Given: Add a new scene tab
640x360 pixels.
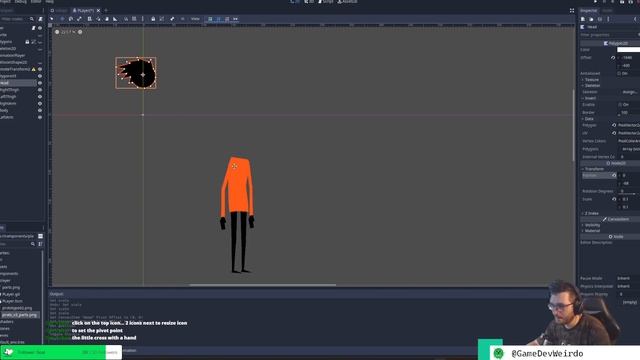Looking at the screenshot, I should click(106, 10).
